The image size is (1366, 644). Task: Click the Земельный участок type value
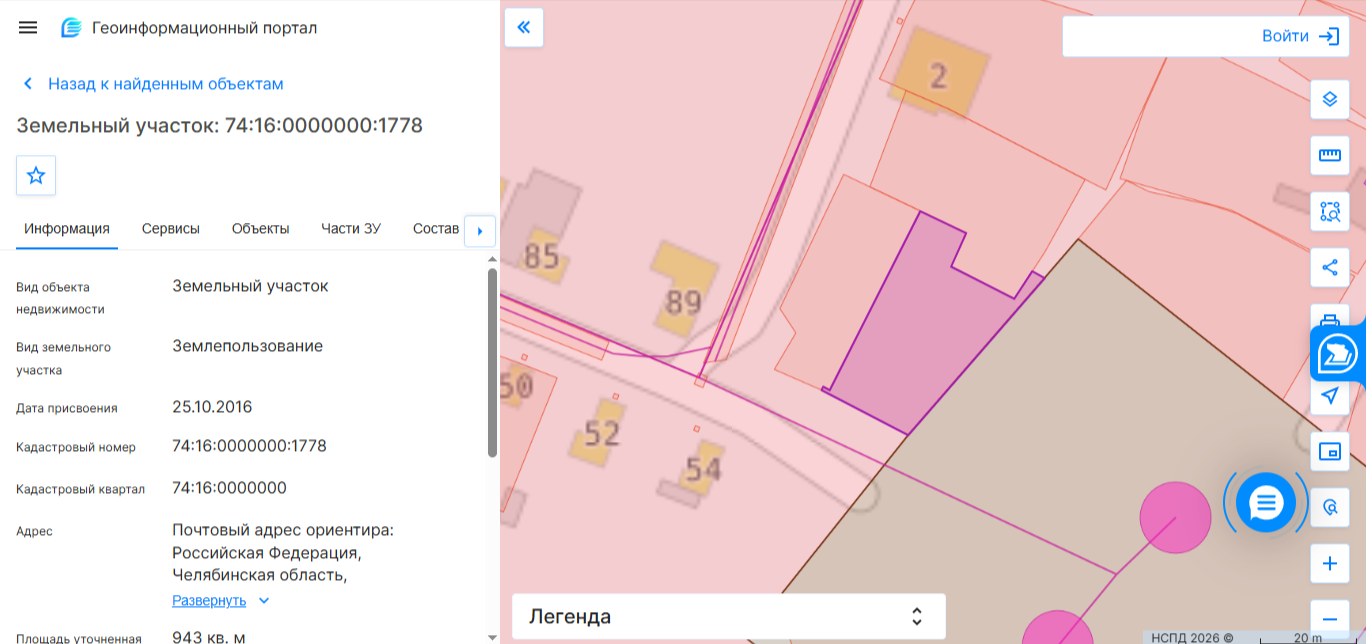[250, 286]
